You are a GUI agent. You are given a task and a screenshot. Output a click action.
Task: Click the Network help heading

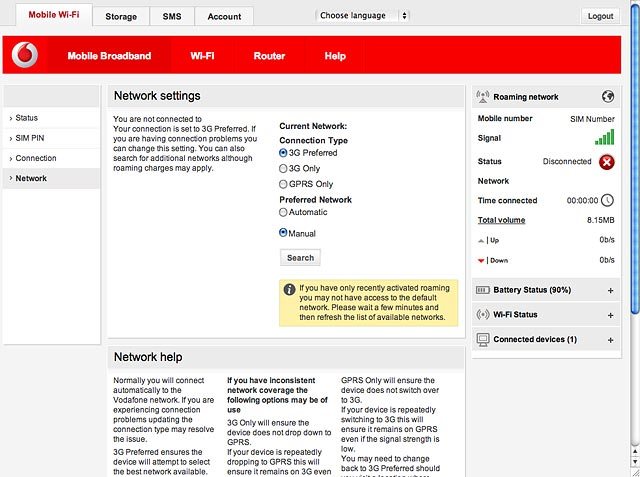click(x=148, y=357)
